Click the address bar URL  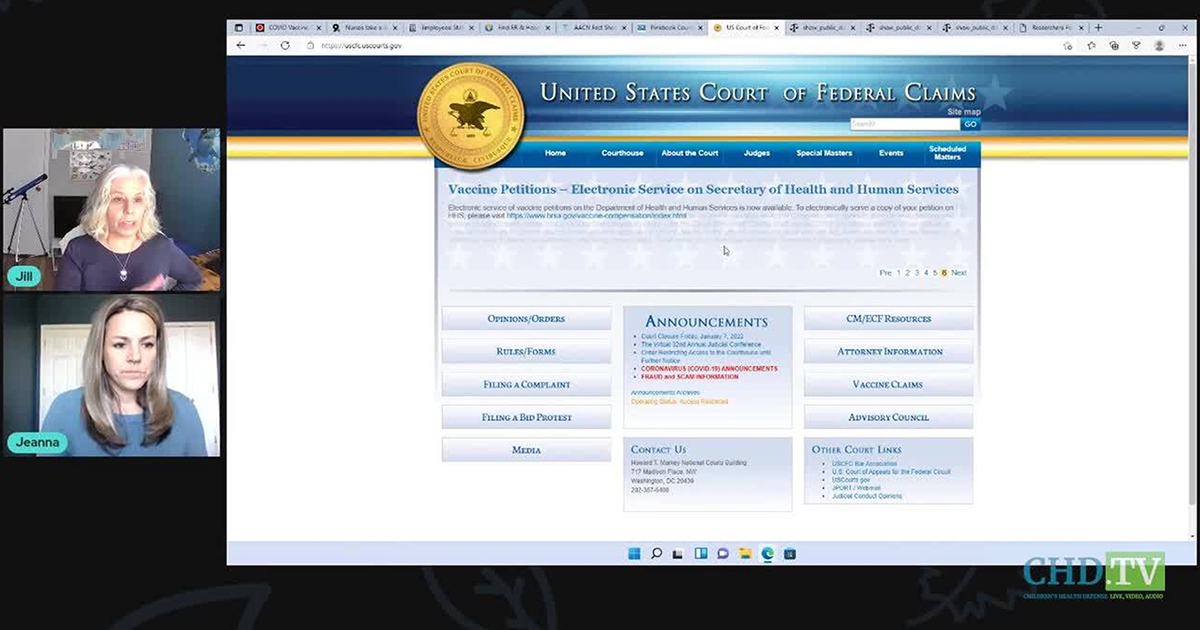[362, 46]
